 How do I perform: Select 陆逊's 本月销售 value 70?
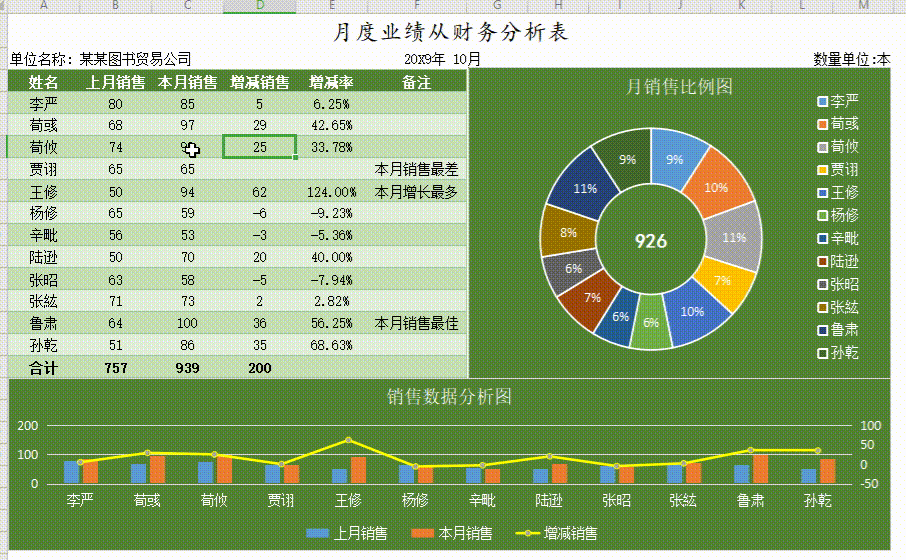tap(187, 257)
